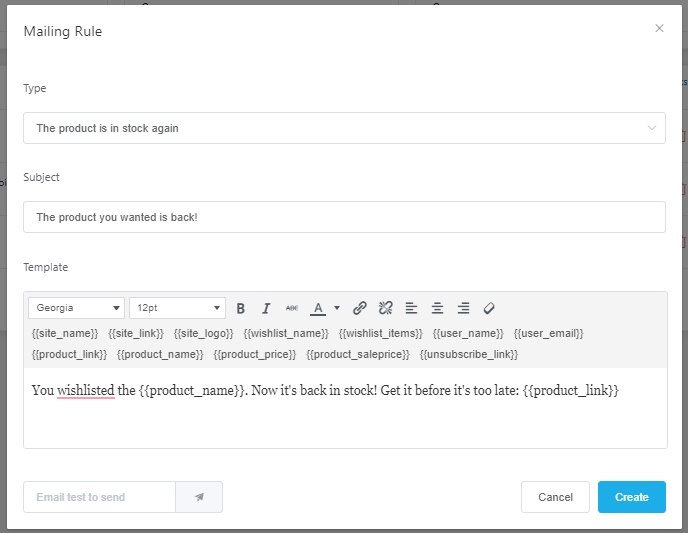Open the 12pt font size dropdown
The height and width of the screenshot is (533, 688).
tap(177, 308)
